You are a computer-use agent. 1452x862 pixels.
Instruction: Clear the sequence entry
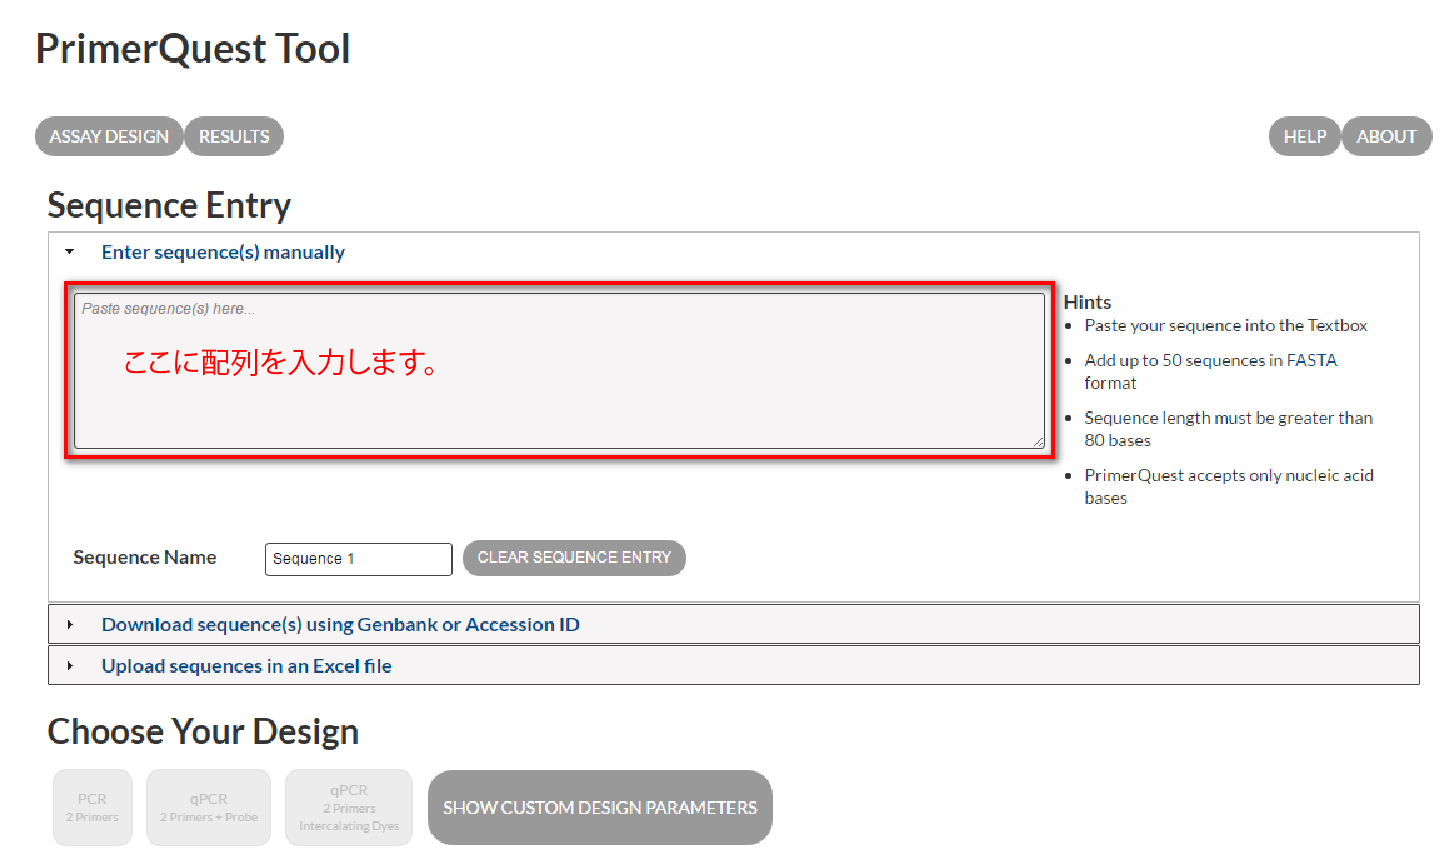pos(574,558)
